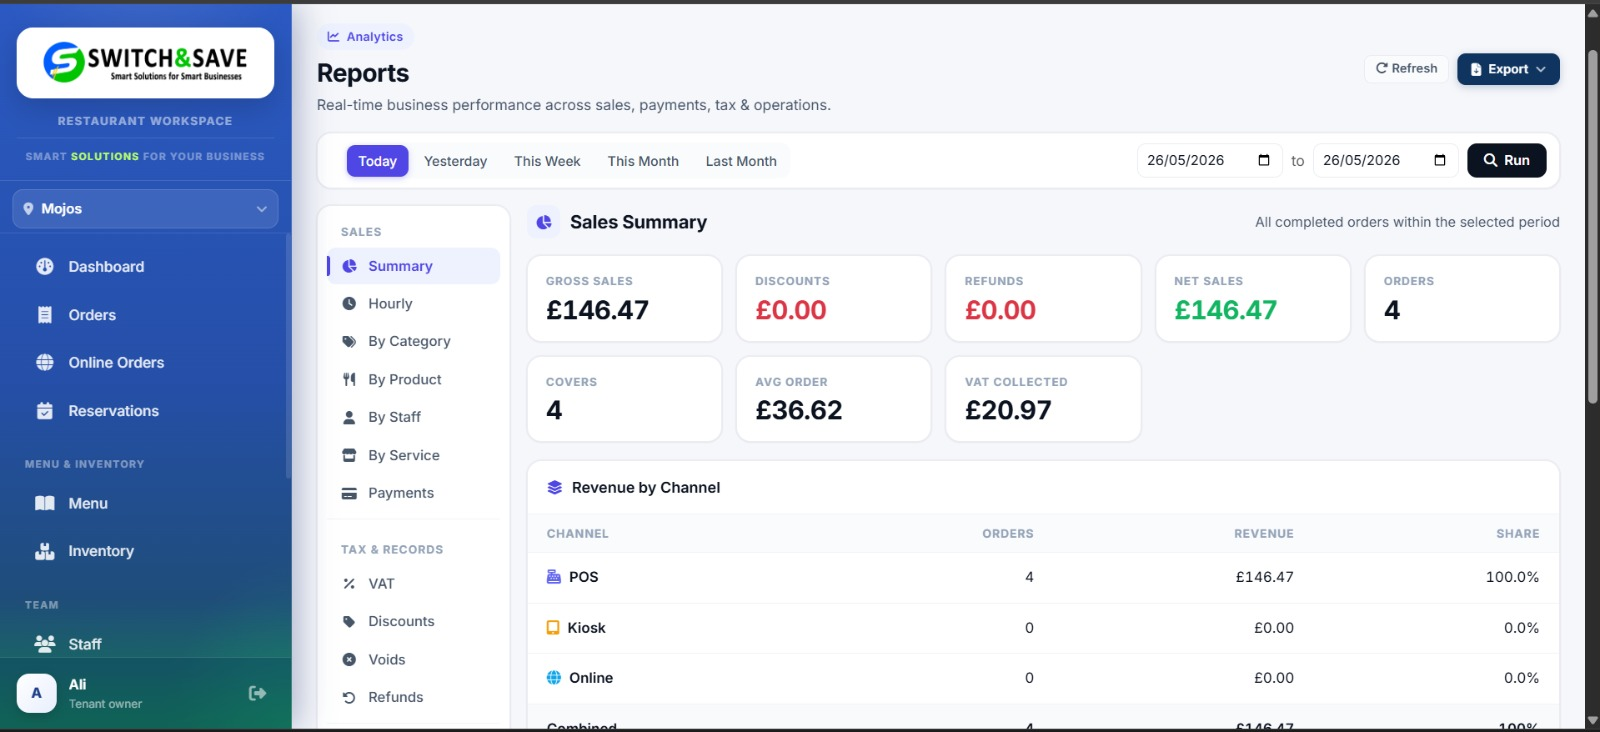The height and width of the screenshot is (732, 1600).
Task: Click the REVENUE column header
Action: 1264,534
